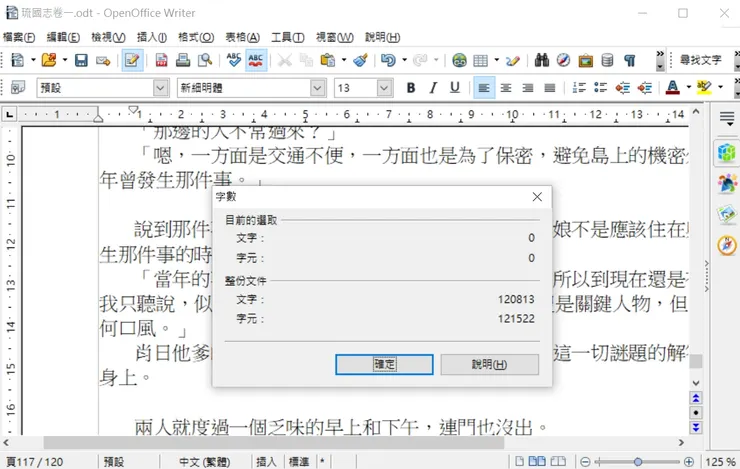
Task: Expand the Font Color dropdown arrow
Action: point(689,87)
